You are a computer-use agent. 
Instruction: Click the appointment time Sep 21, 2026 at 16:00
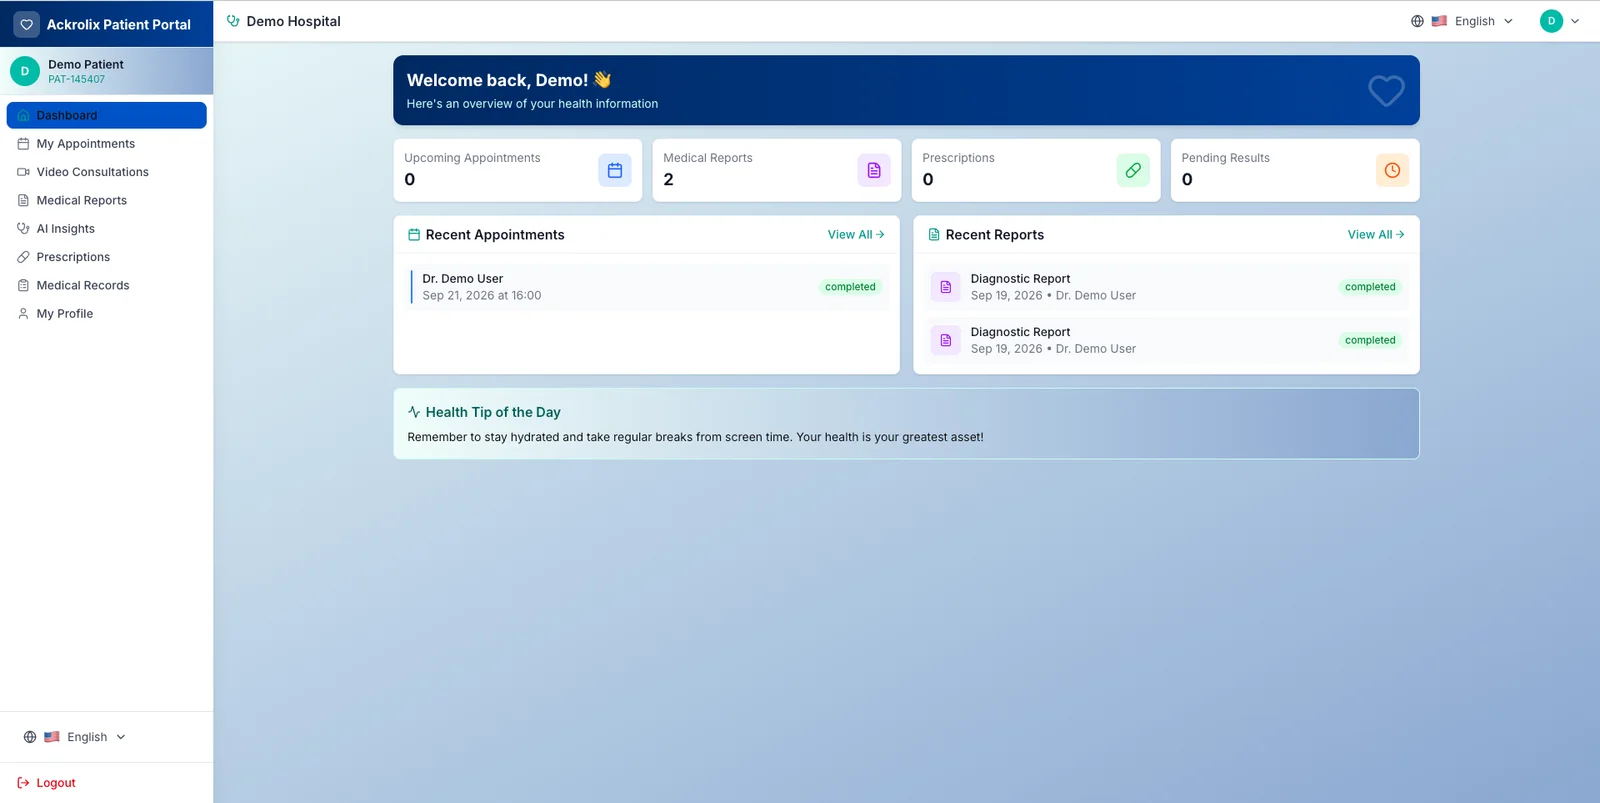[482, 296]
